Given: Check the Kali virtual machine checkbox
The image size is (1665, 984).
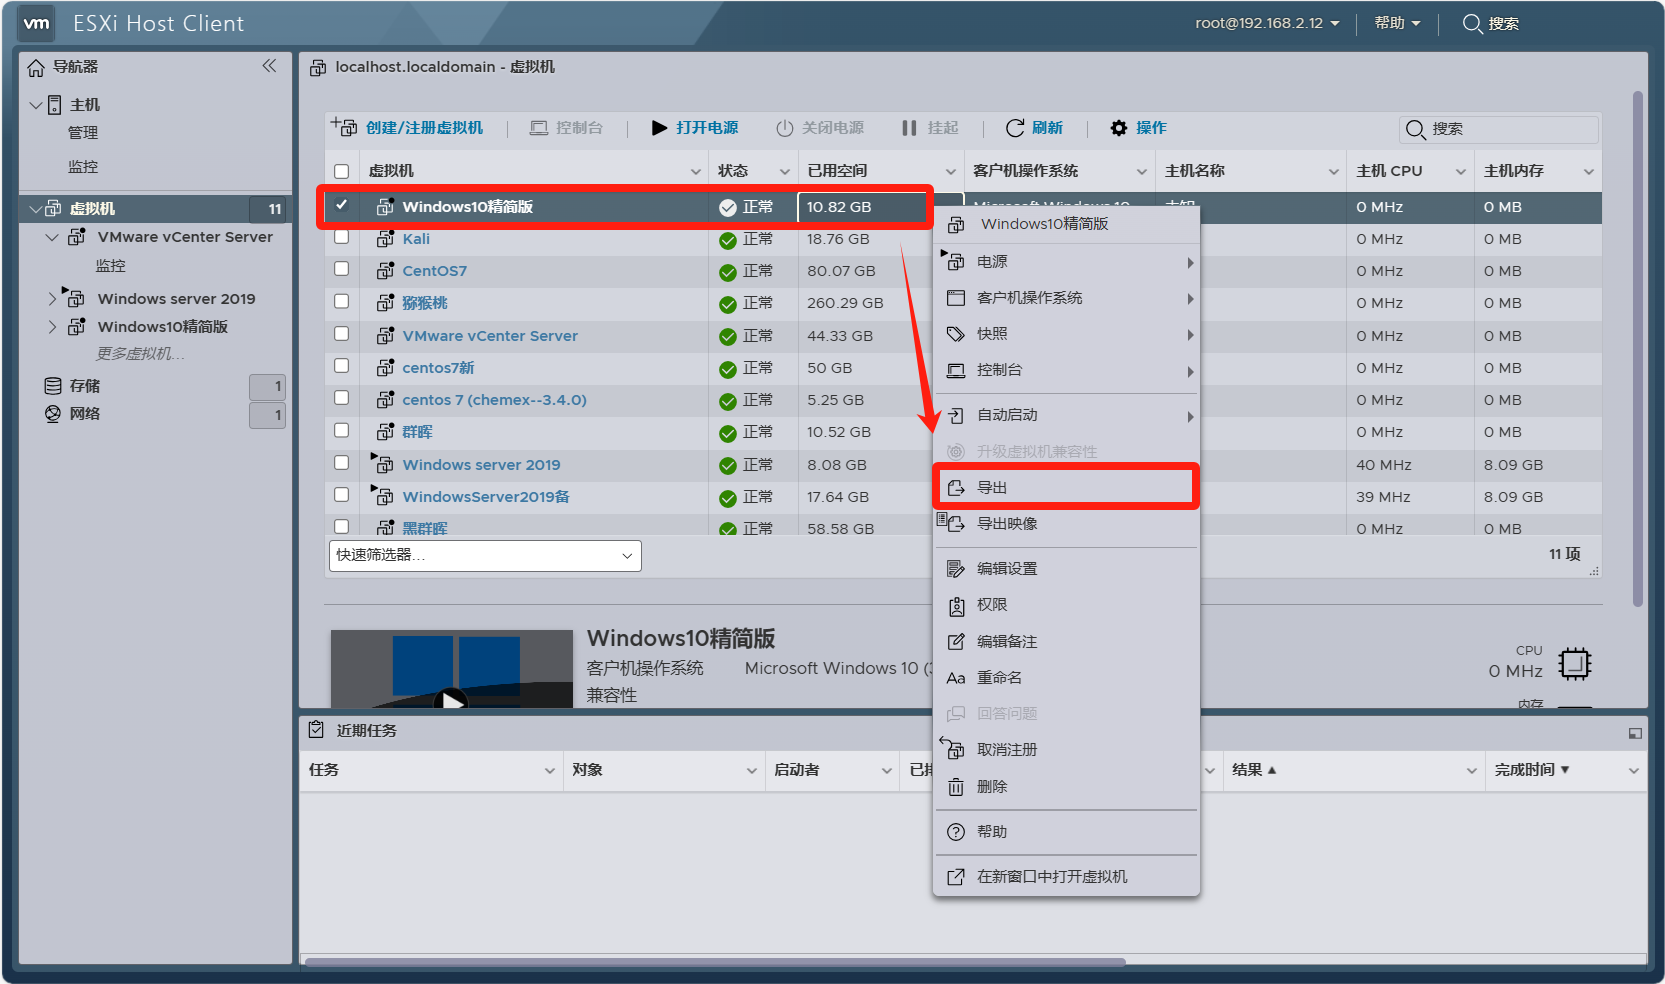Looking at the screenshot, I should 342,238.
